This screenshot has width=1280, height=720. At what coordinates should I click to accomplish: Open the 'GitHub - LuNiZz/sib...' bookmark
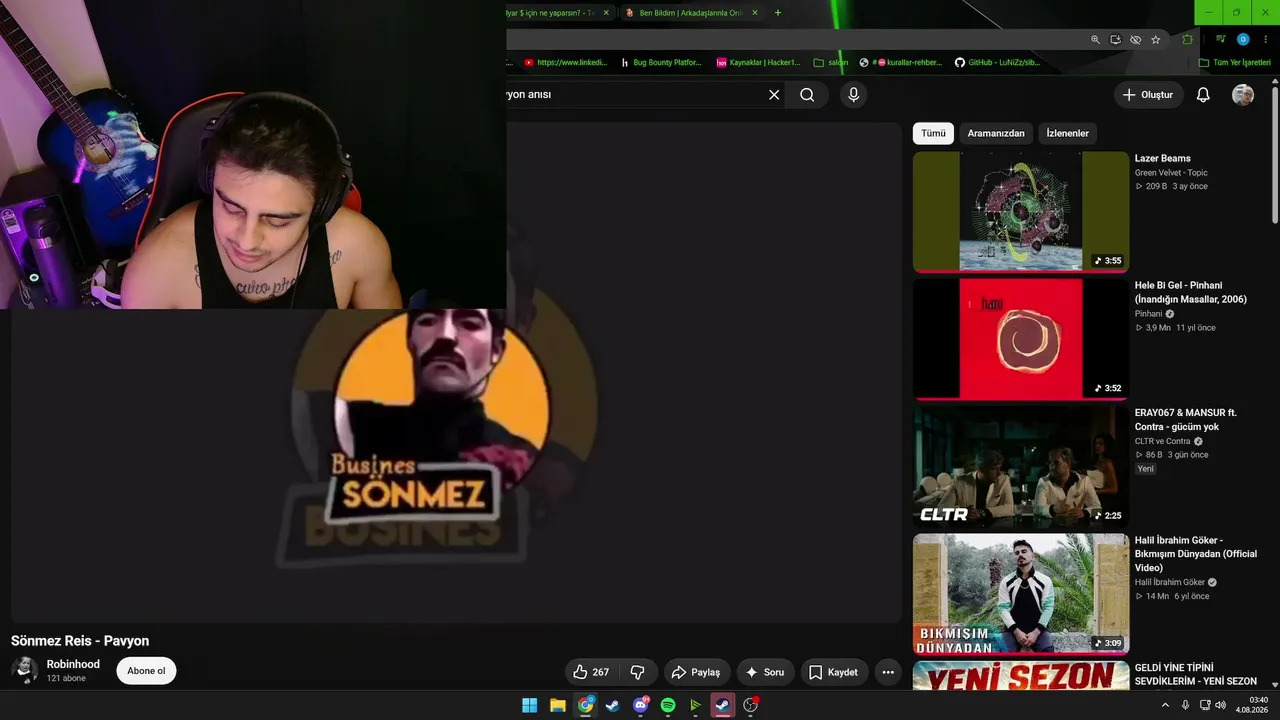tap(998, 62)
